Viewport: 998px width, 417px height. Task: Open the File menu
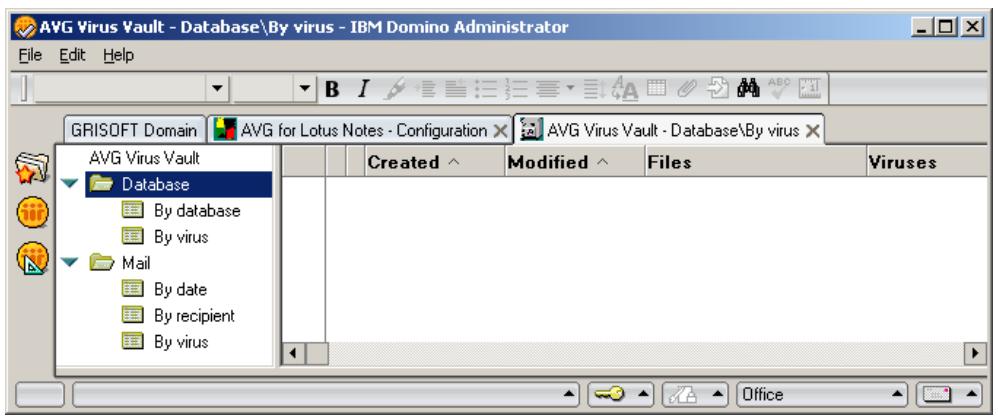click(30, 55)
